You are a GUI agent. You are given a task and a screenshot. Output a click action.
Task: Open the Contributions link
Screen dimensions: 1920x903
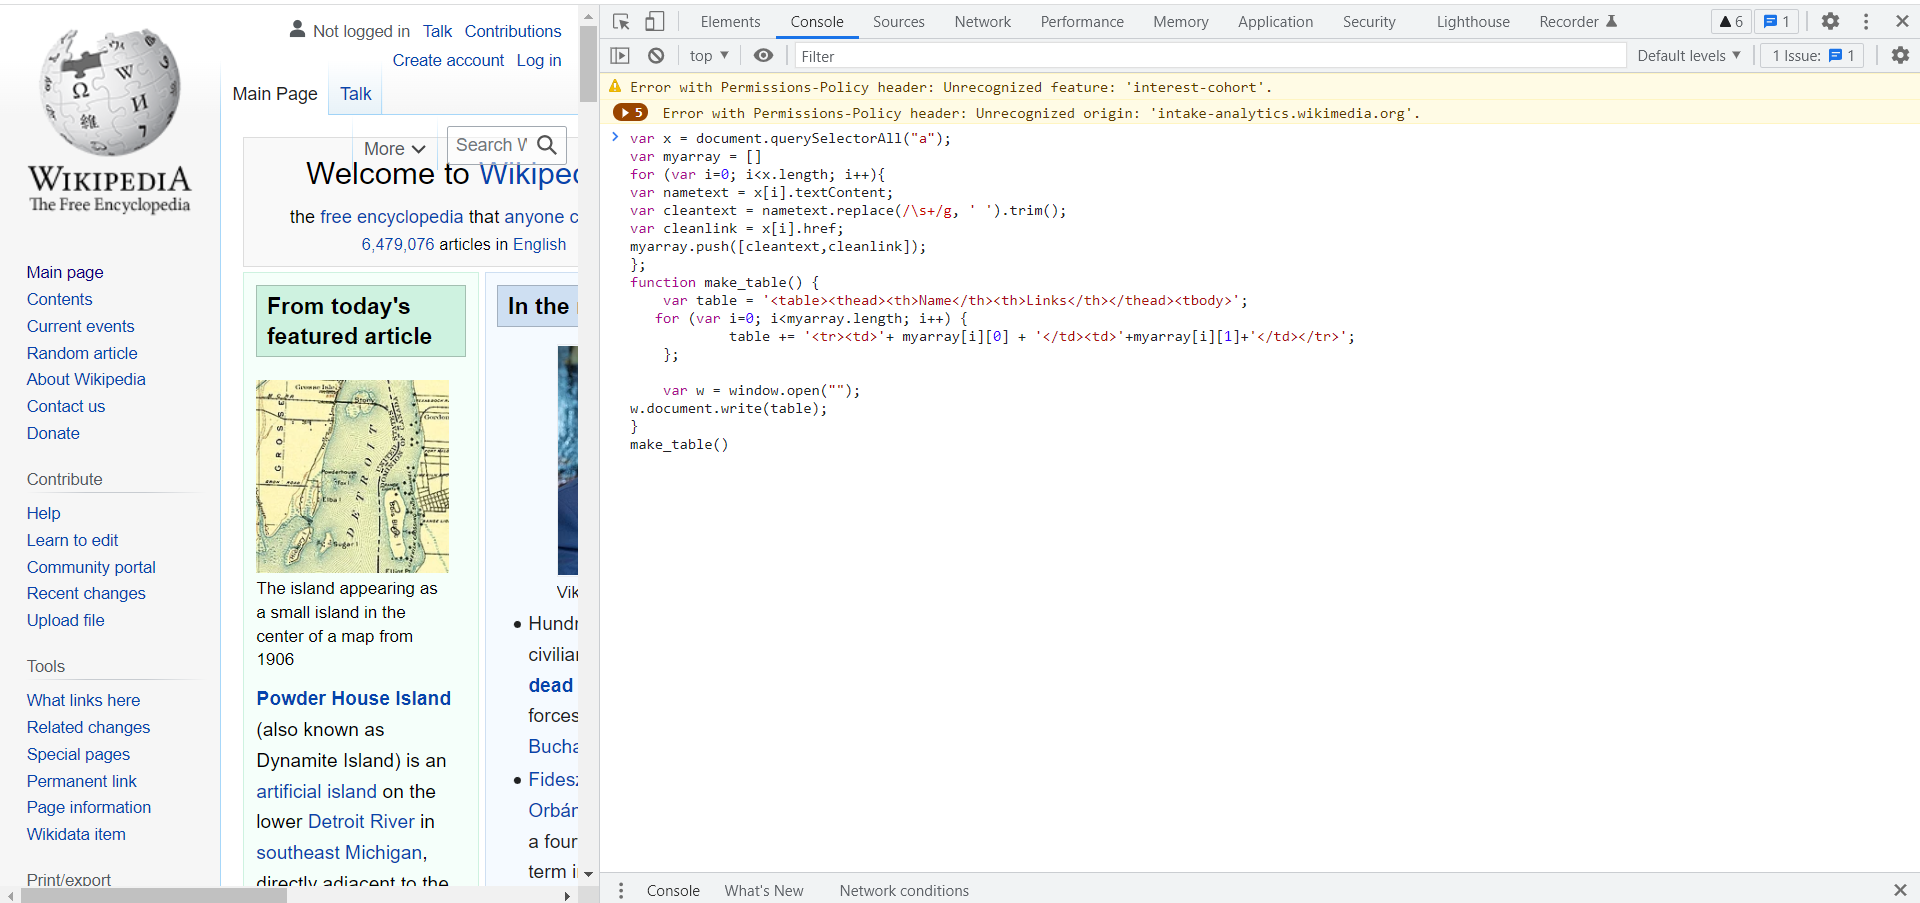[x=513, y=31]
